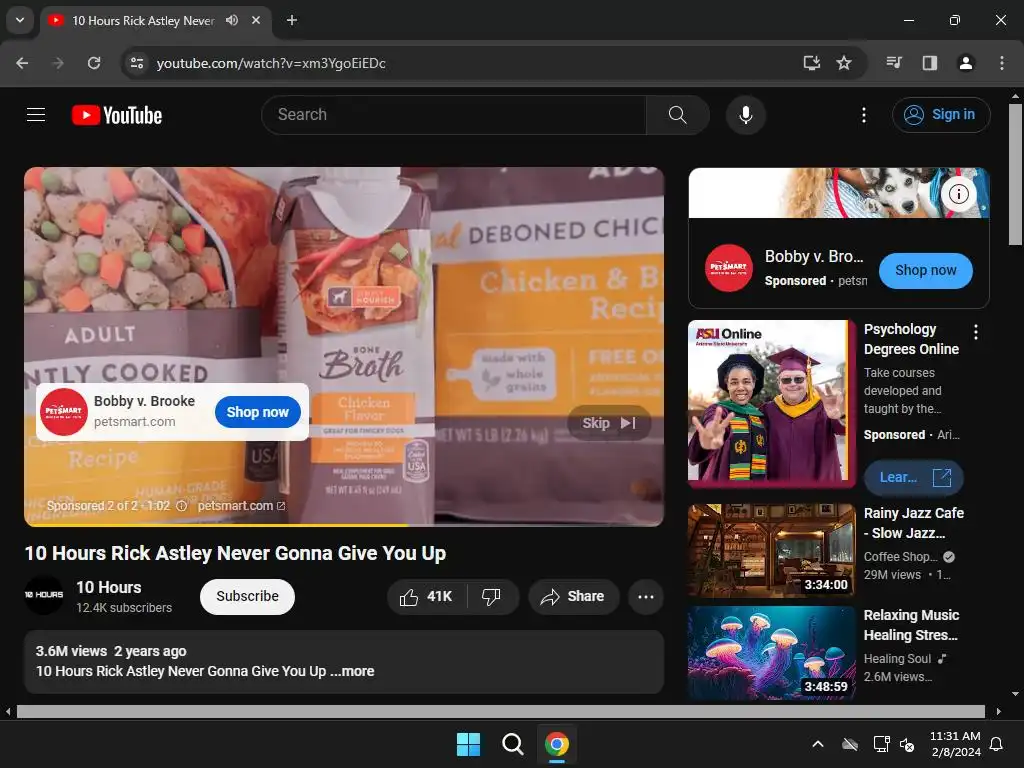Screen dimensions: 1024x768
Task: Go to YouTube home via logo
Action: 117,115
